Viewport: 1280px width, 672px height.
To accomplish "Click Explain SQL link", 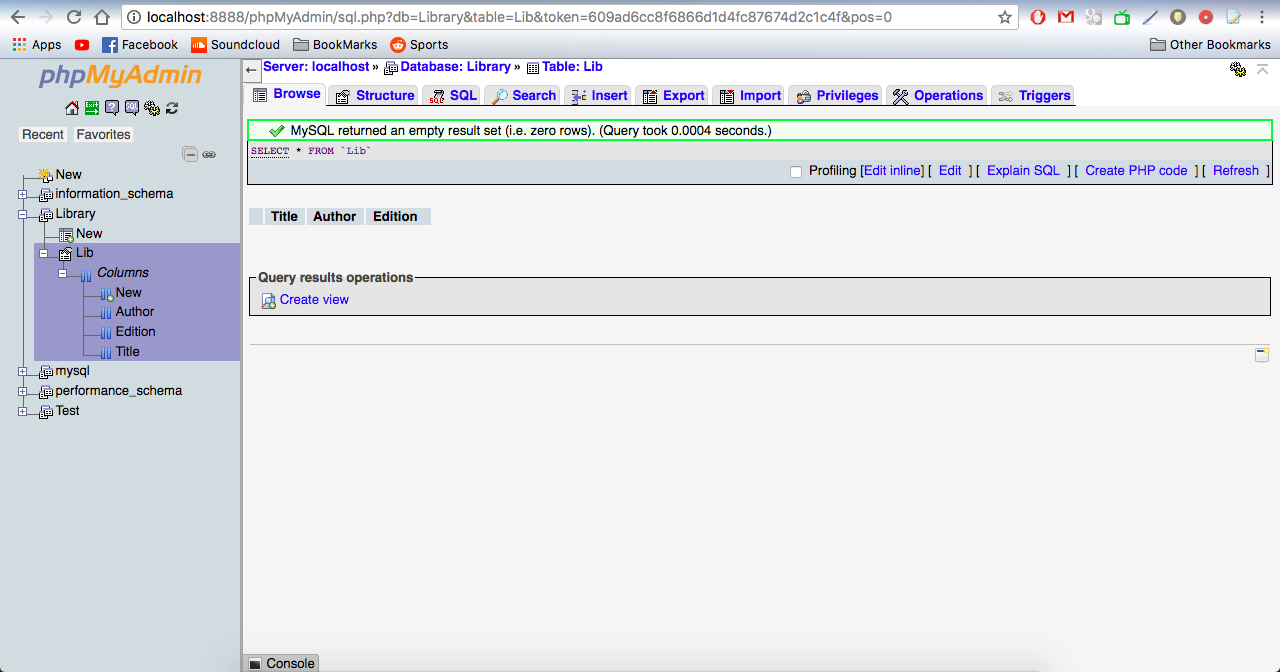I will [1023, 171].
